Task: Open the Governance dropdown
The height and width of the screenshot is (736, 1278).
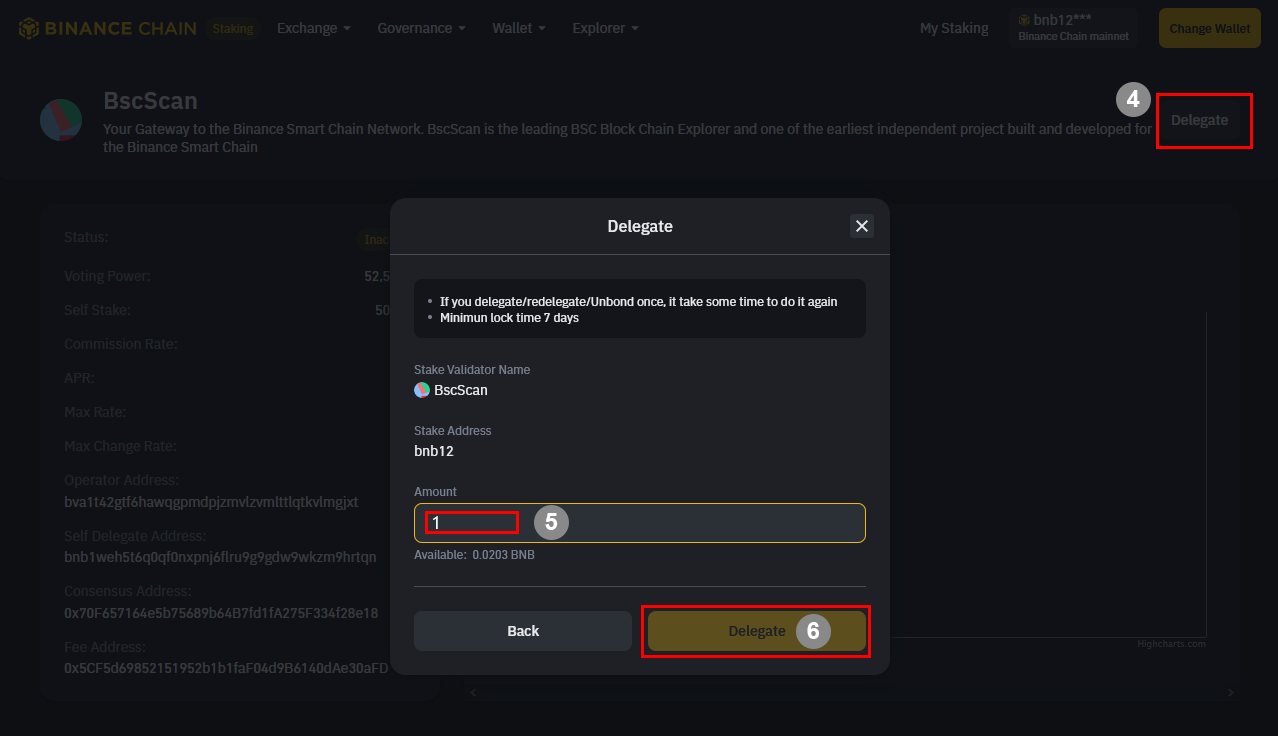Action: (421, 28)
